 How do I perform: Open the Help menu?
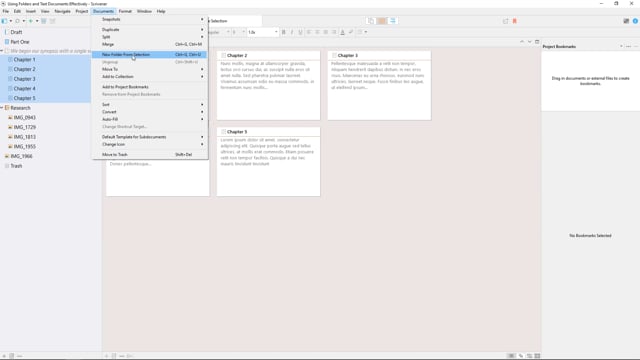(161, 11)
